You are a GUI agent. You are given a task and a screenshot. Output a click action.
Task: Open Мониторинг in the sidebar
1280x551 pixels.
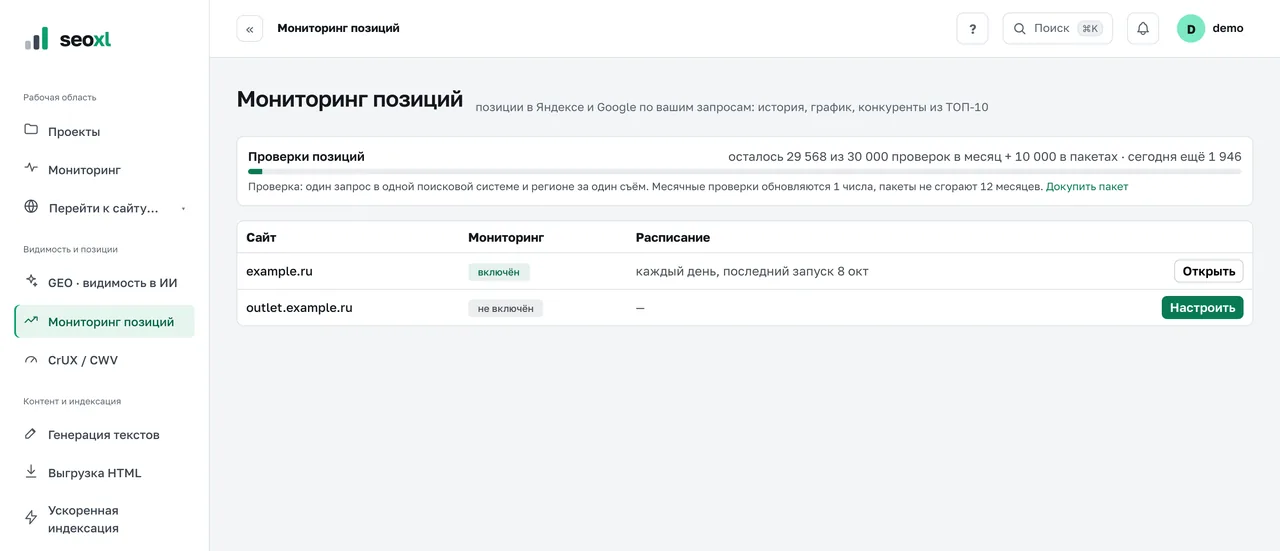tap(104, 169)
